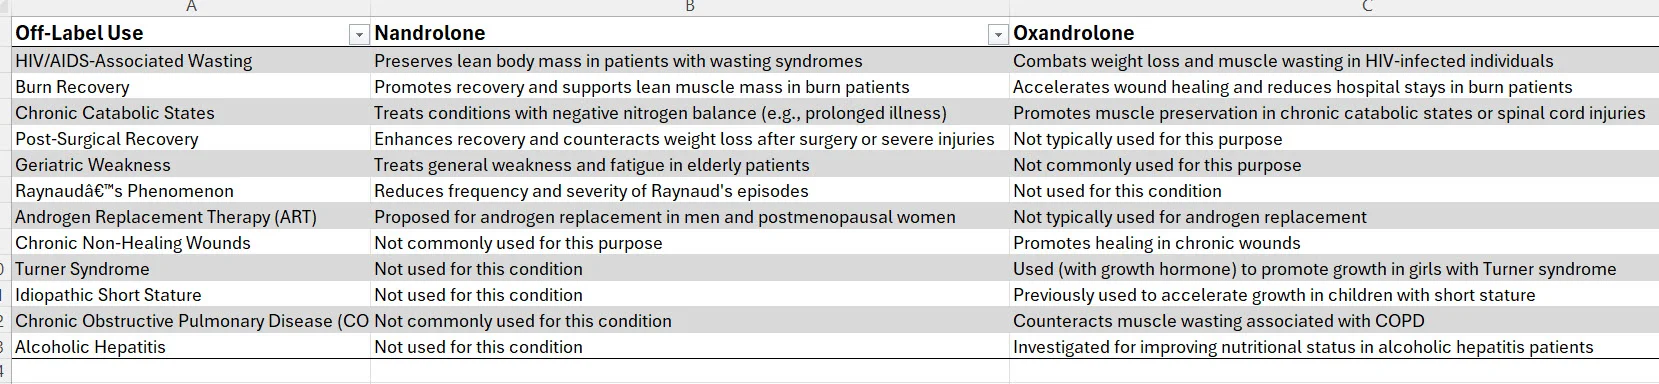Screen dimensions: 1659x384
Task: Select 'Reduces frequency and severity of Raynaud's episodes'
Action: [x=690, y=191]
